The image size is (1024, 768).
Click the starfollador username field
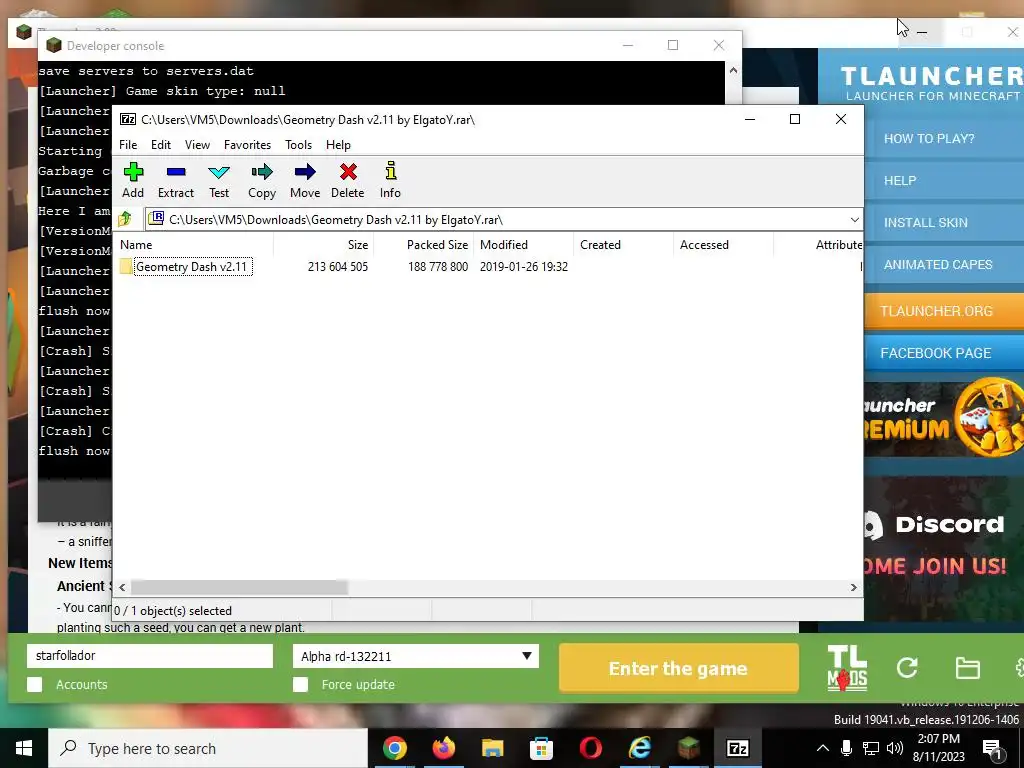[150, 656]
